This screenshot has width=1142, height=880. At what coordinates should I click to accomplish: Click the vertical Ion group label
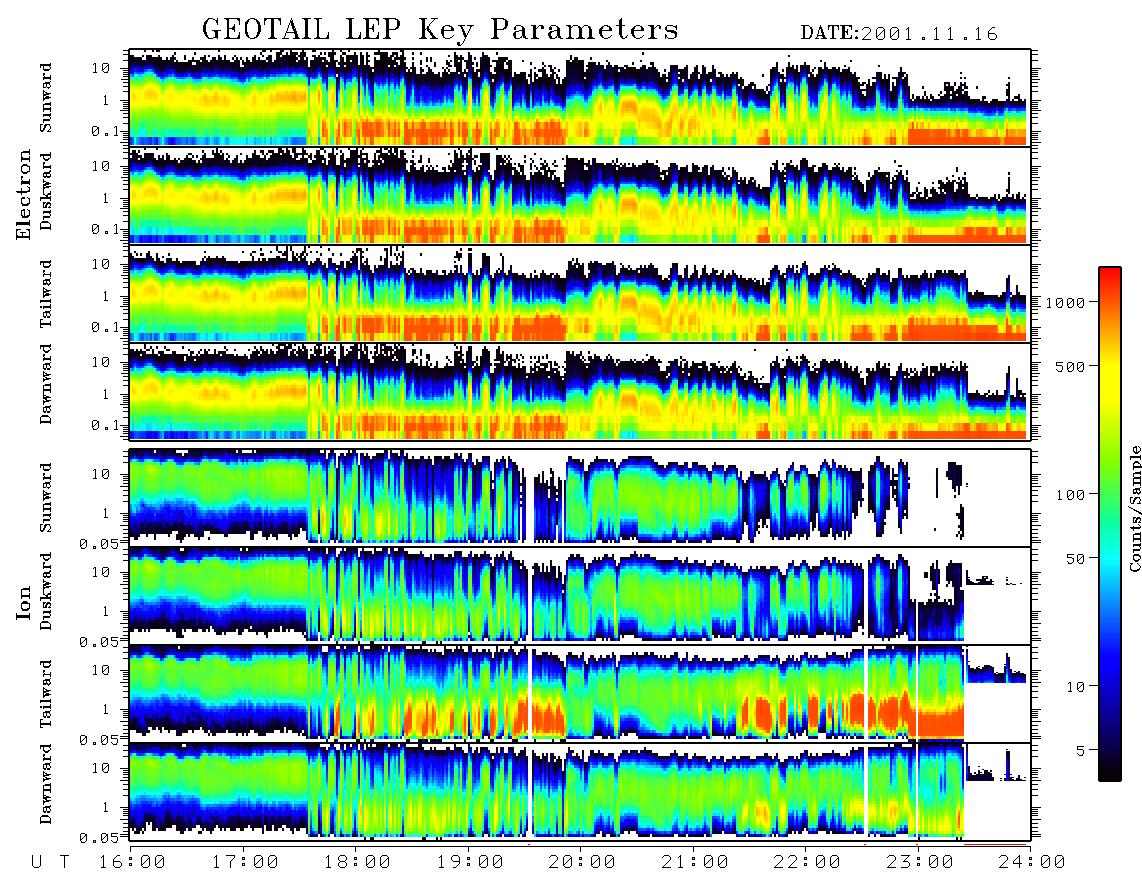[x=24, y=602]
